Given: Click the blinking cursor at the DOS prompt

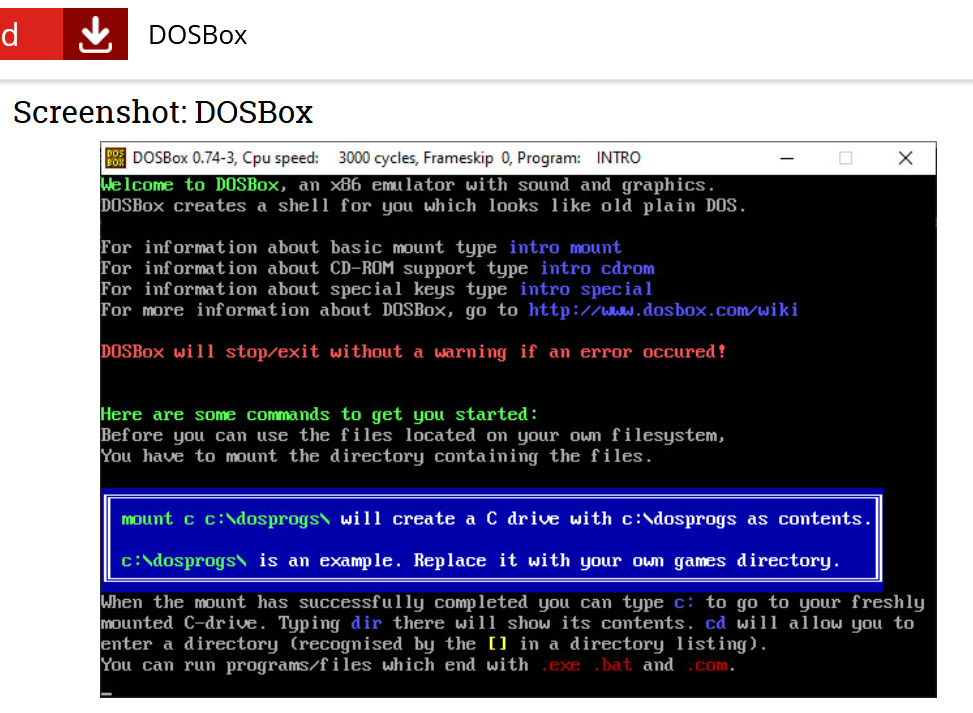Looking at the screenshot, I should (107, 694).
